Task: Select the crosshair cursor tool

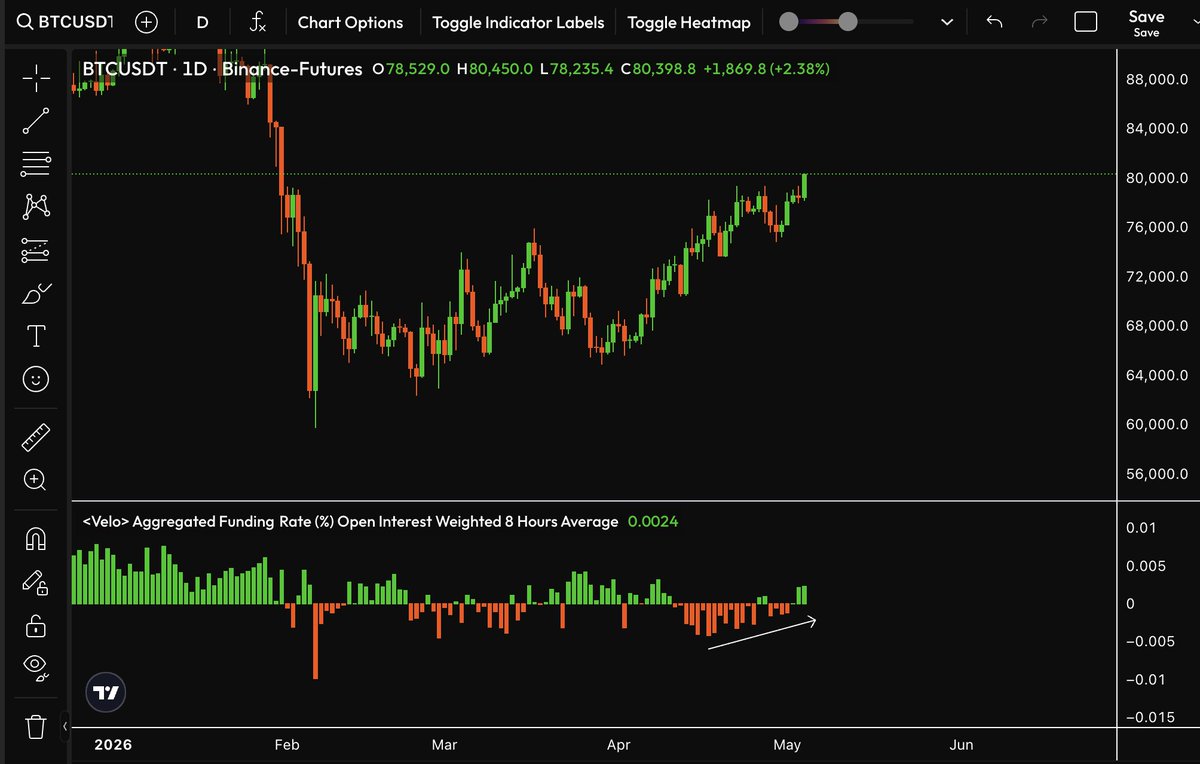Action: click(36, 77)
